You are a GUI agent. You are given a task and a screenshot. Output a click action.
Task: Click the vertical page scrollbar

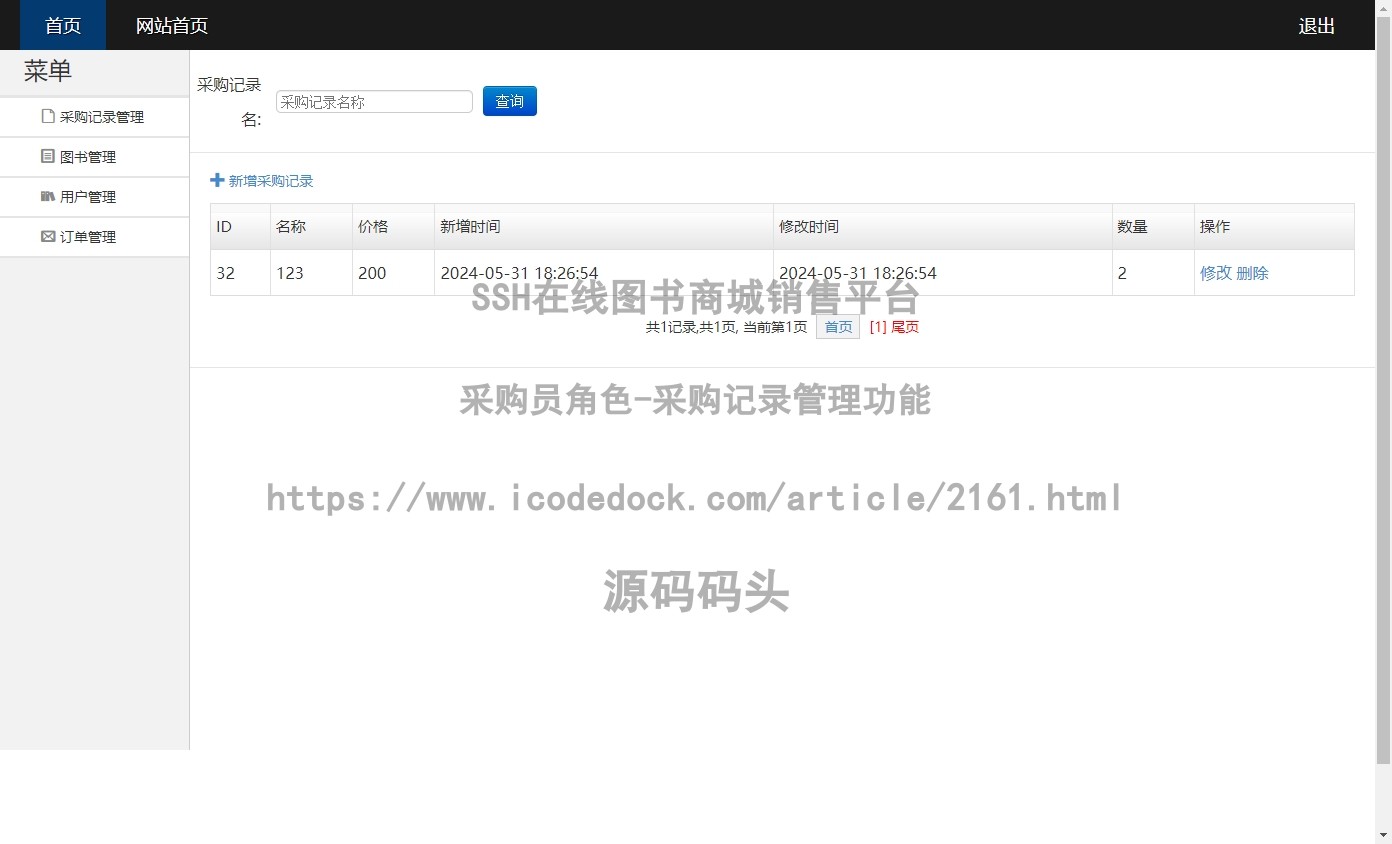coord(1384,390)
